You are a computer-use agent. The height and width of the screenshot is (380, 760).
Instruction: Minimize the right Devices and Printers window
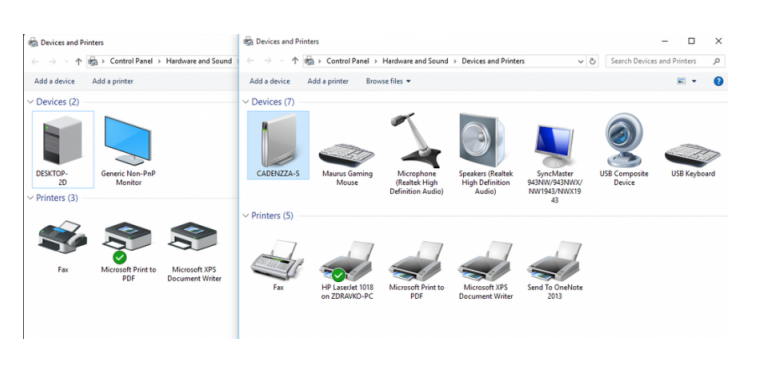point(665,41)
